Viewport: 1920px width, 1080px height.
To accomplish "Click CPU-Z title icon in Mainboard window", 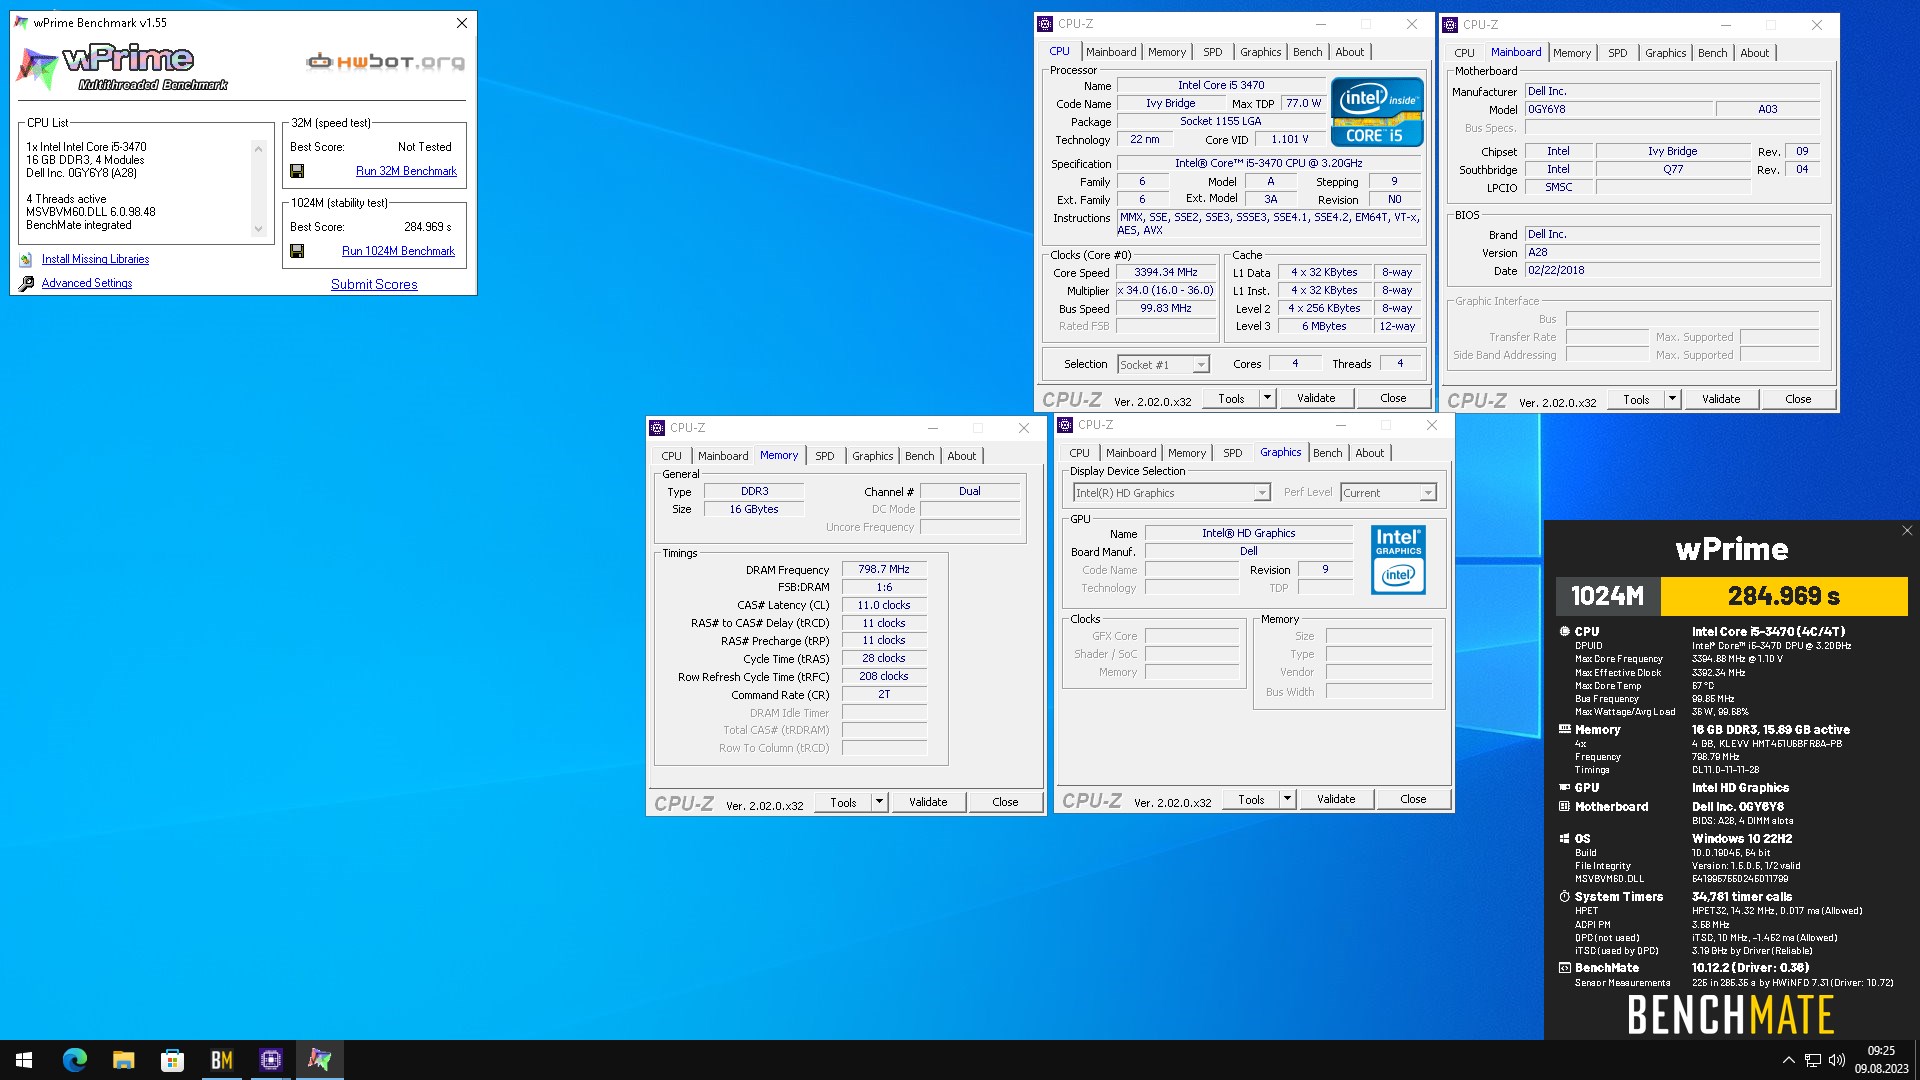I will click(1450, 25).
